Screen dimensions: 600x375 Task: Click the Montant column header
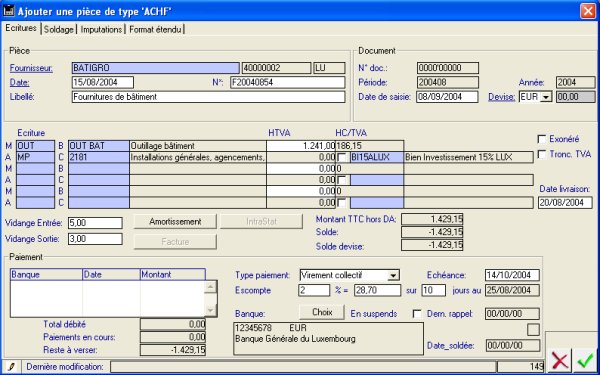(173, 274)
